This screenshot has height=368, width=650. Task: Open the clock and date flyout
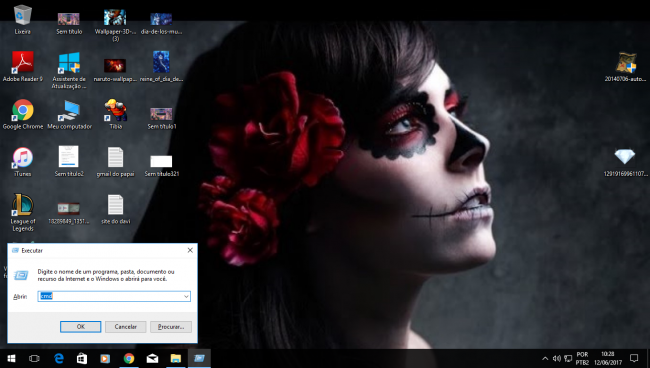pos(608,358)
